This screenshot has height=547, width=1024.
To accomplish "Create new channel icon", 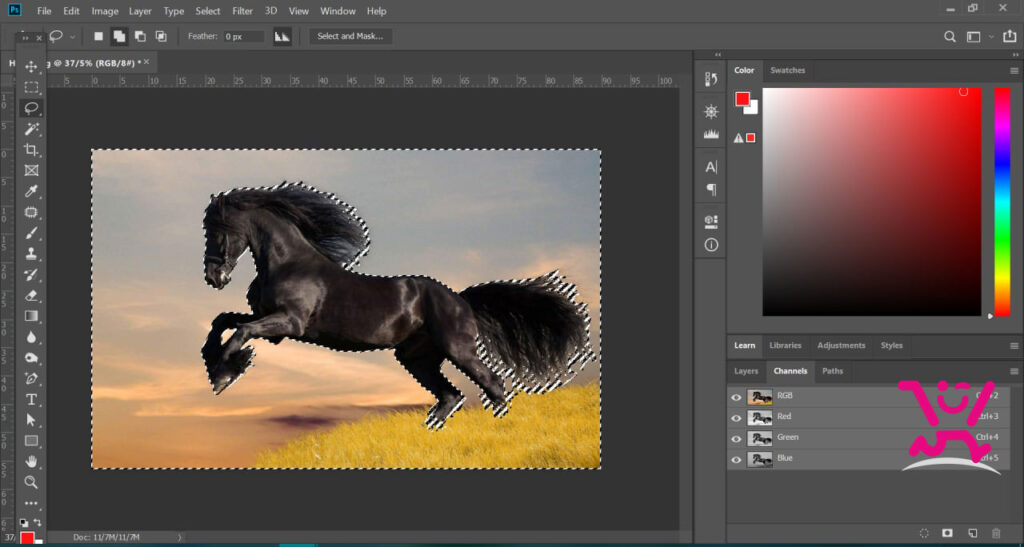I will pyautogui.click(x=972, y=533).
